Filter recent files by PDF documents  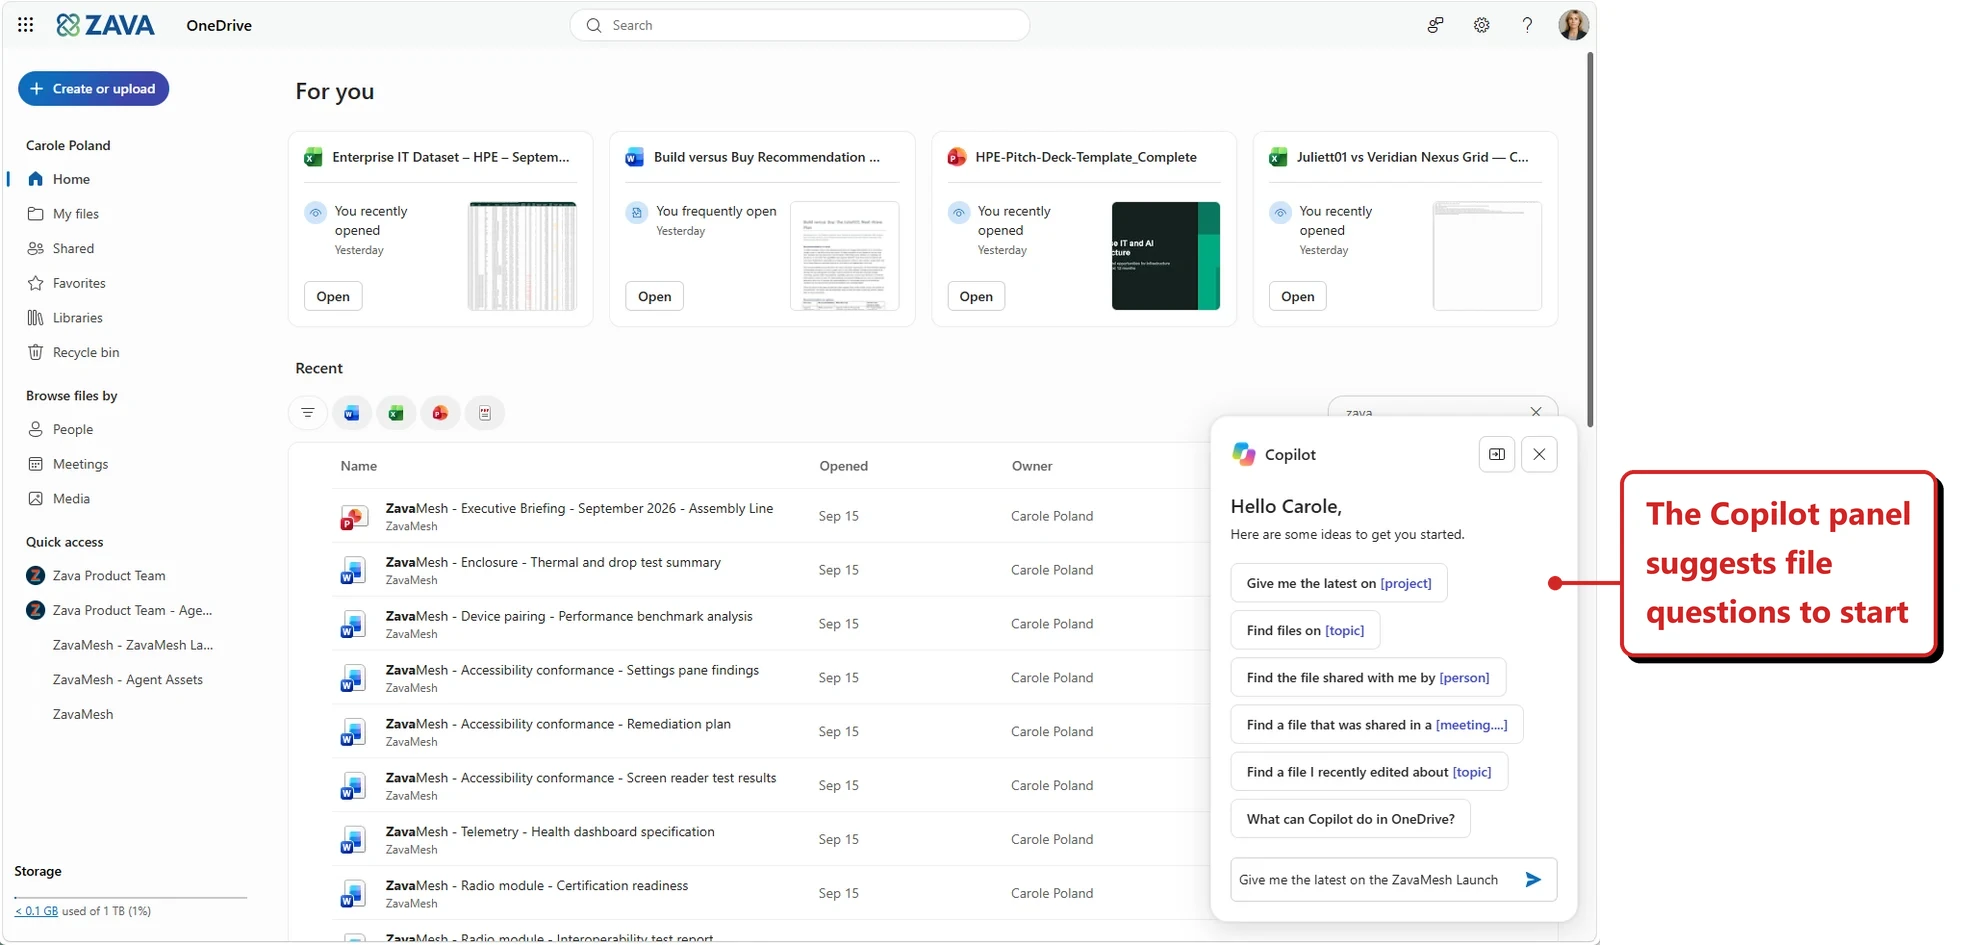(485, 413)
